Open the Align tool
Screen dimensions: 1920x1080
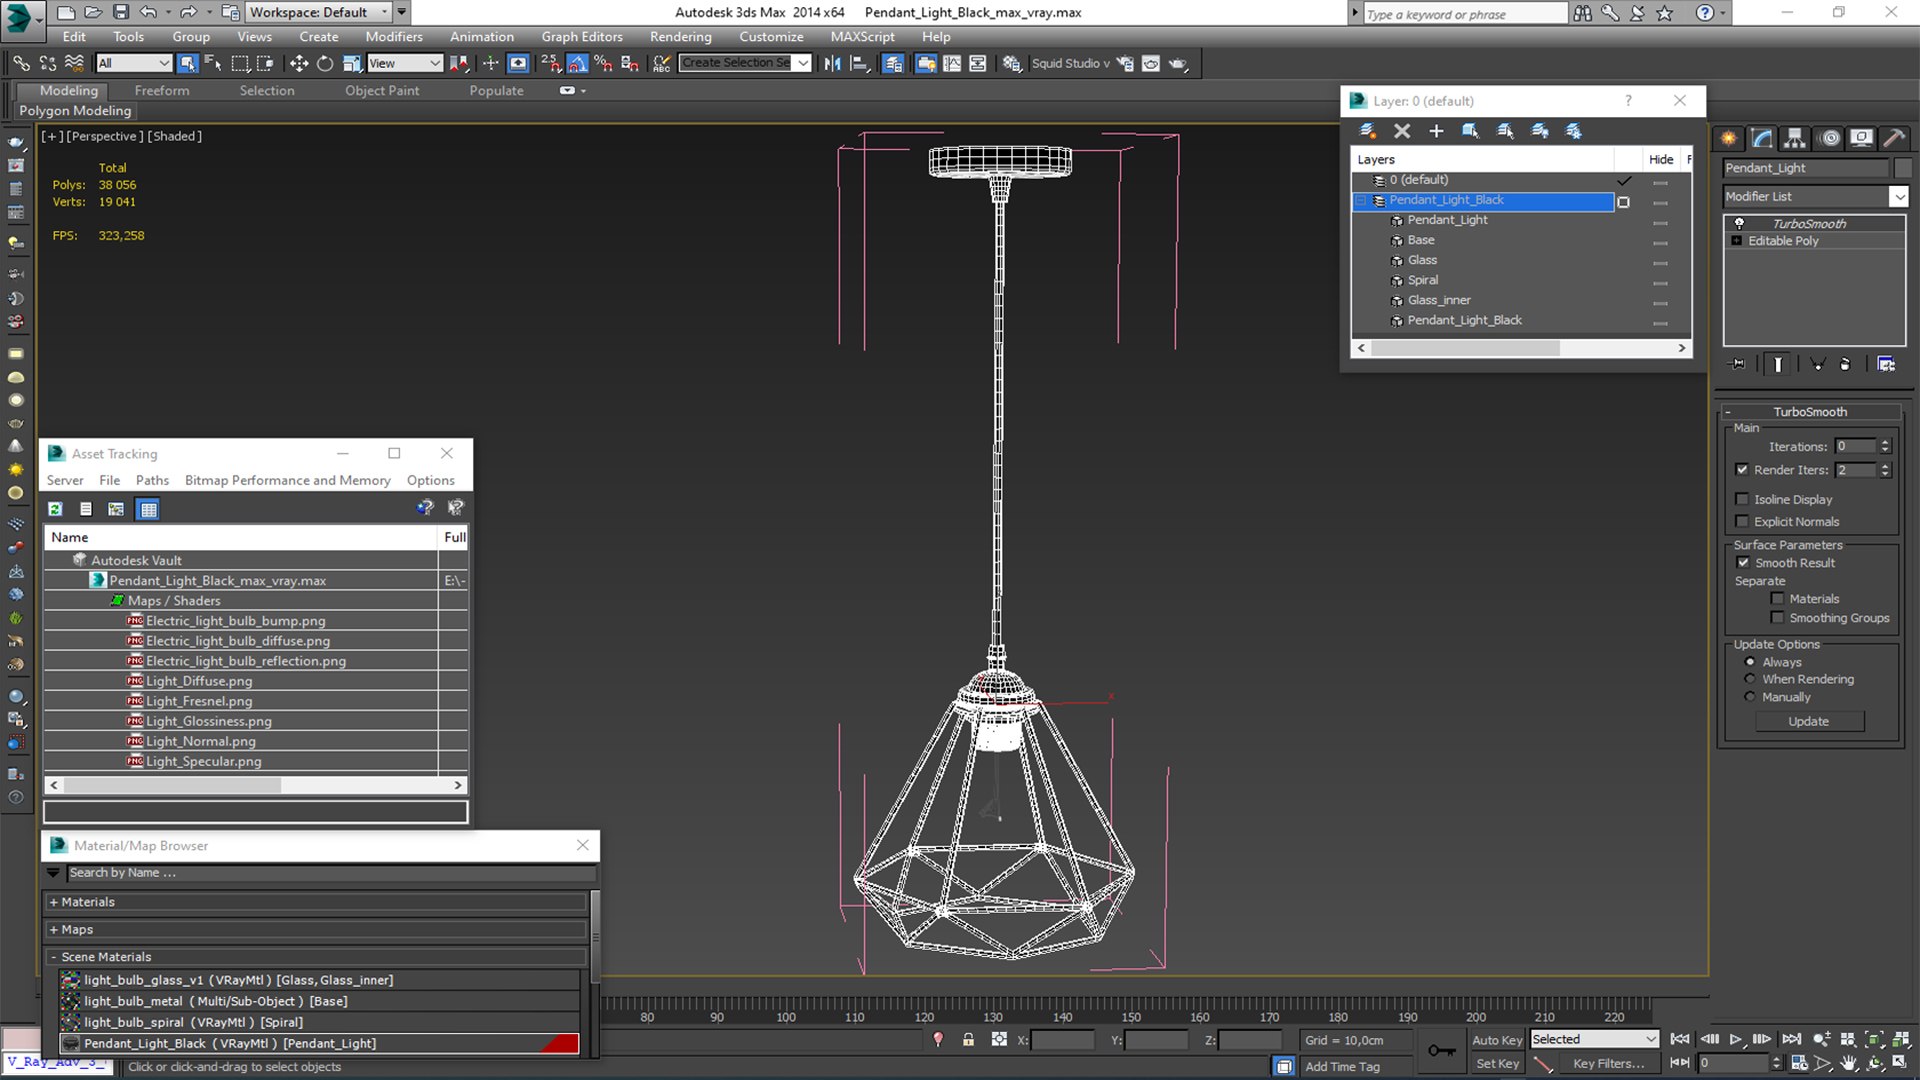point(859,63)
